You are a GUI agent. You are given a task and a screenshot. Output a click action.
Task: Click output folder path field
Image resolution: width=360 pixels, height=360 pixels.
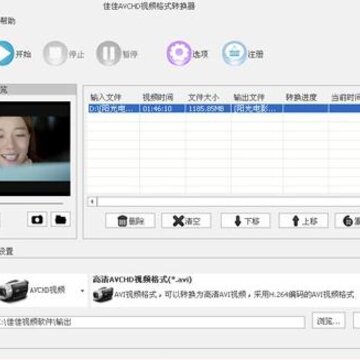click(x=152, y=322)
